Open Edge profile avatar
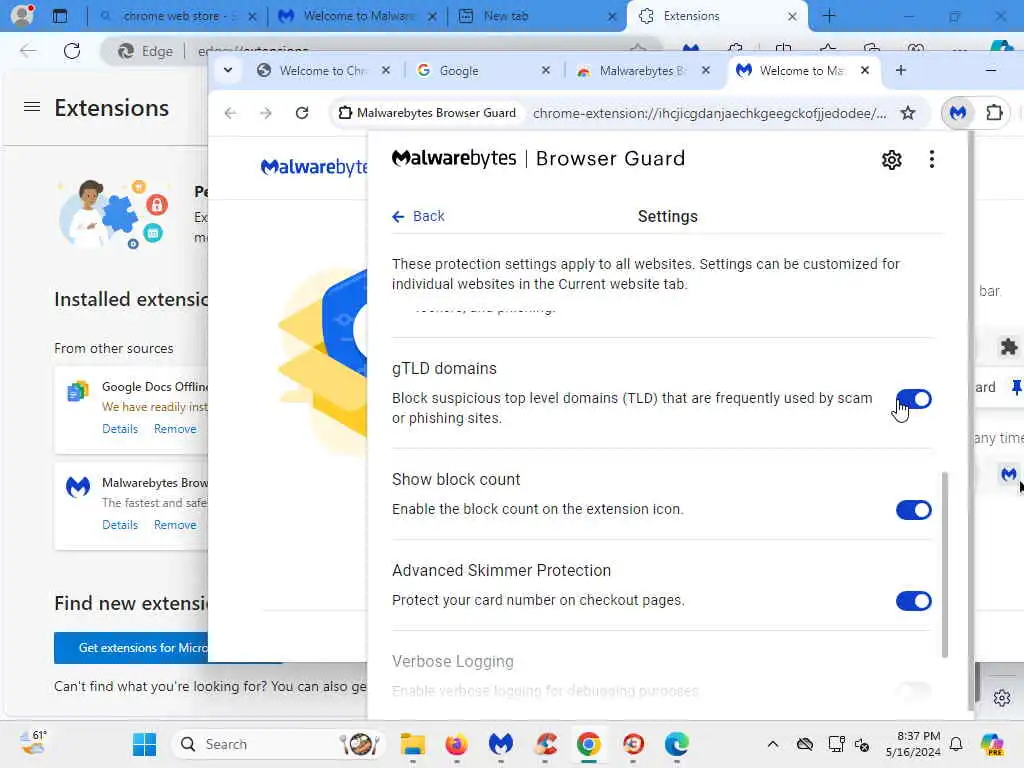This screenshot has height=768, width=1024. pos(22,15)
